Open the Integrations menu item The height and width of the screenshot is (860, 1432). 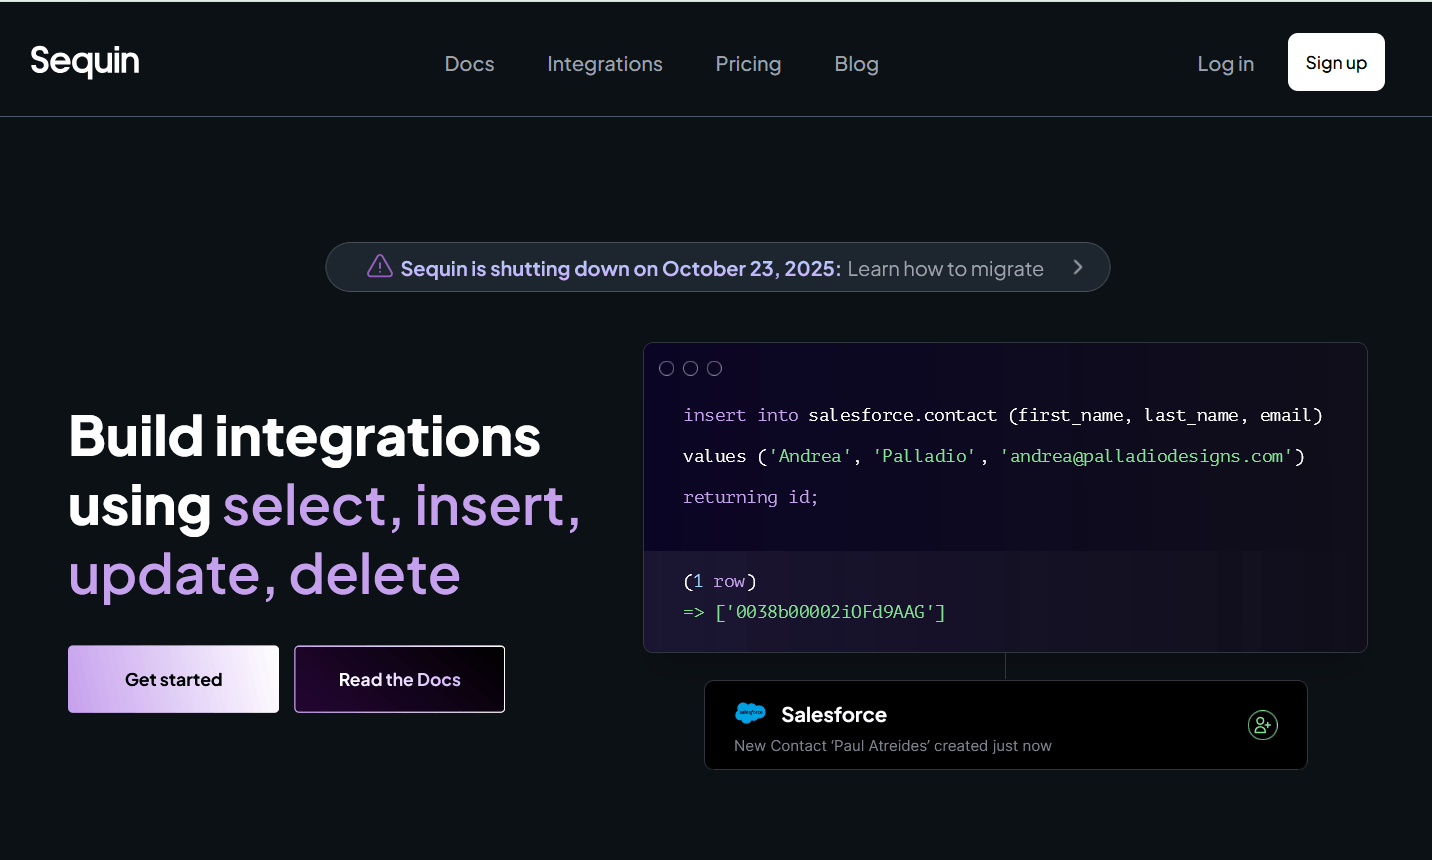pyautogui.click(x=605, y=64)
